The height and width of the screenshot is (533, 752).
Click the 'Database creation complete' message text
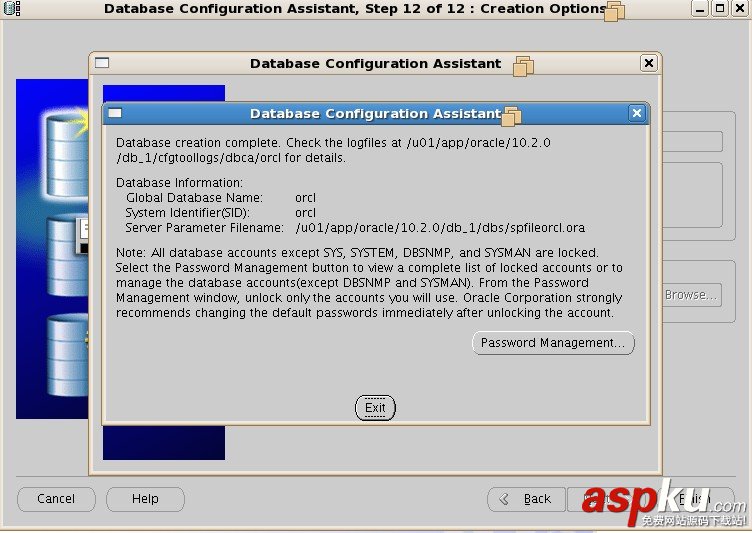333,150
